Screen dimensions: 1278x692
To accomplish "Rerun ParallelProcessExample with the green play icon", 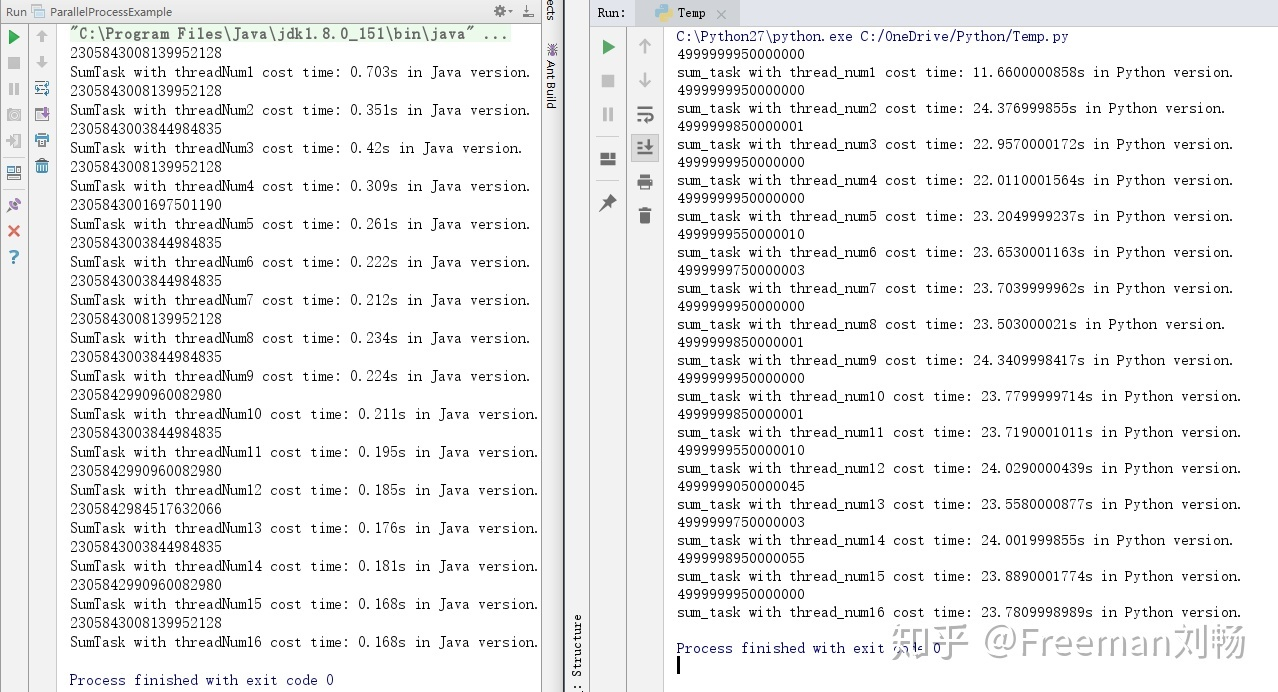I will tap(14, 37).
